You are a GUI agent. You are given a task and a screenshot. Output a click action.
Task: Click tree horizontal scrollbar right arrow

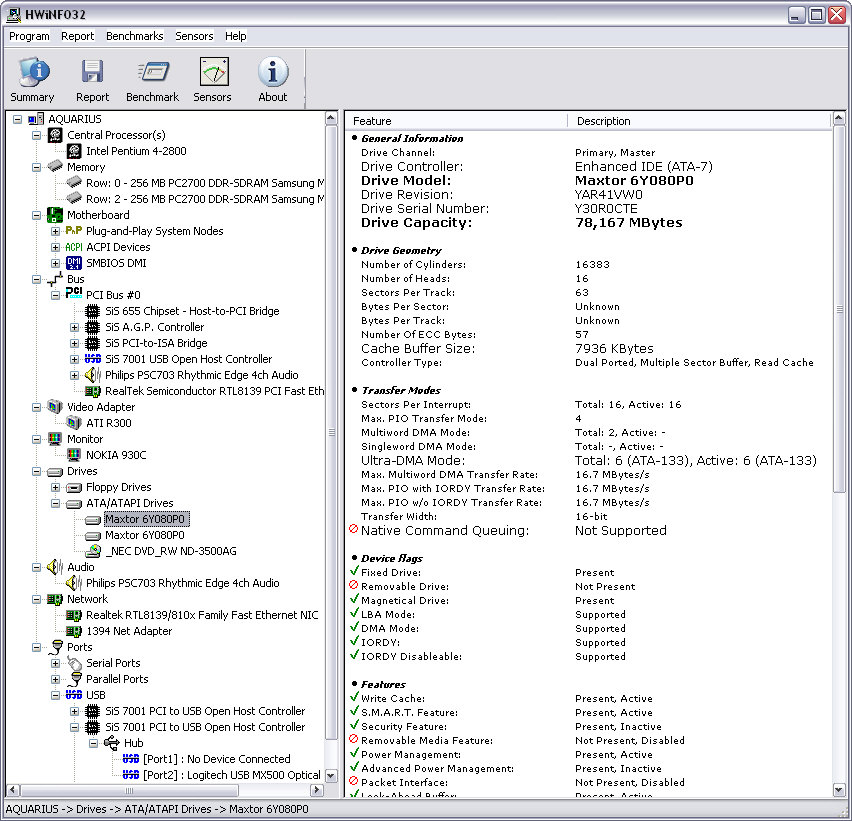(317, 790)
